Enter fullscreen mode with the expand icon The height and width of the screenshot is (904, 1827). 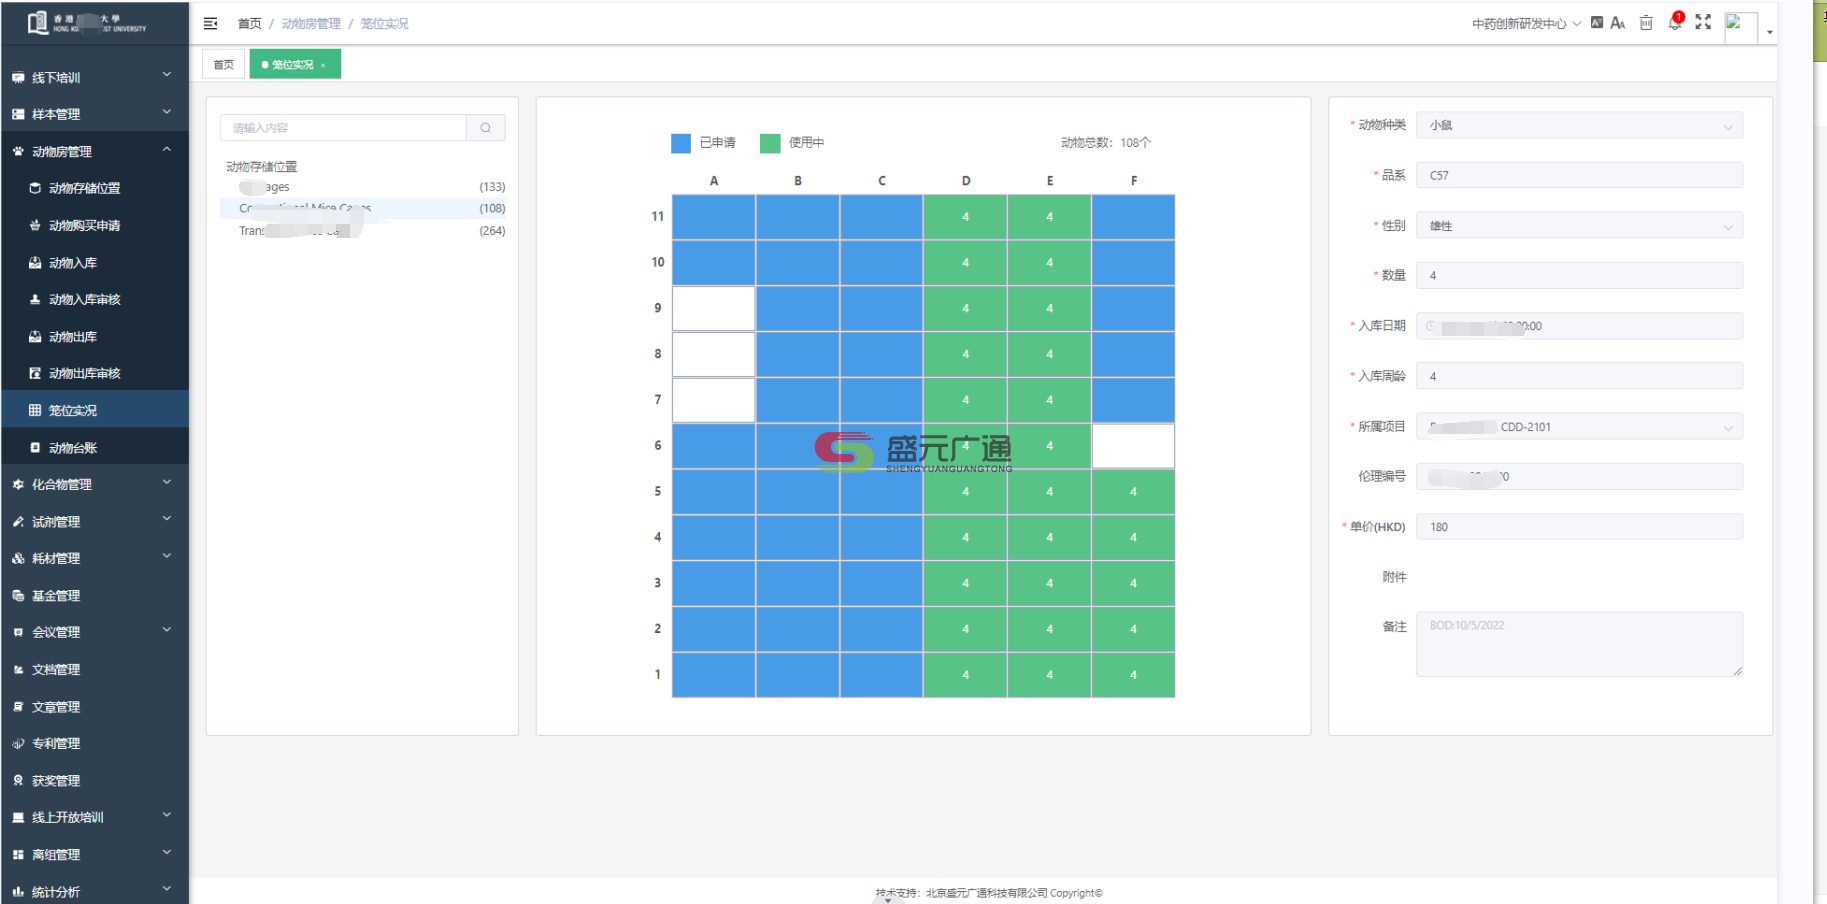coord(1703,22)
